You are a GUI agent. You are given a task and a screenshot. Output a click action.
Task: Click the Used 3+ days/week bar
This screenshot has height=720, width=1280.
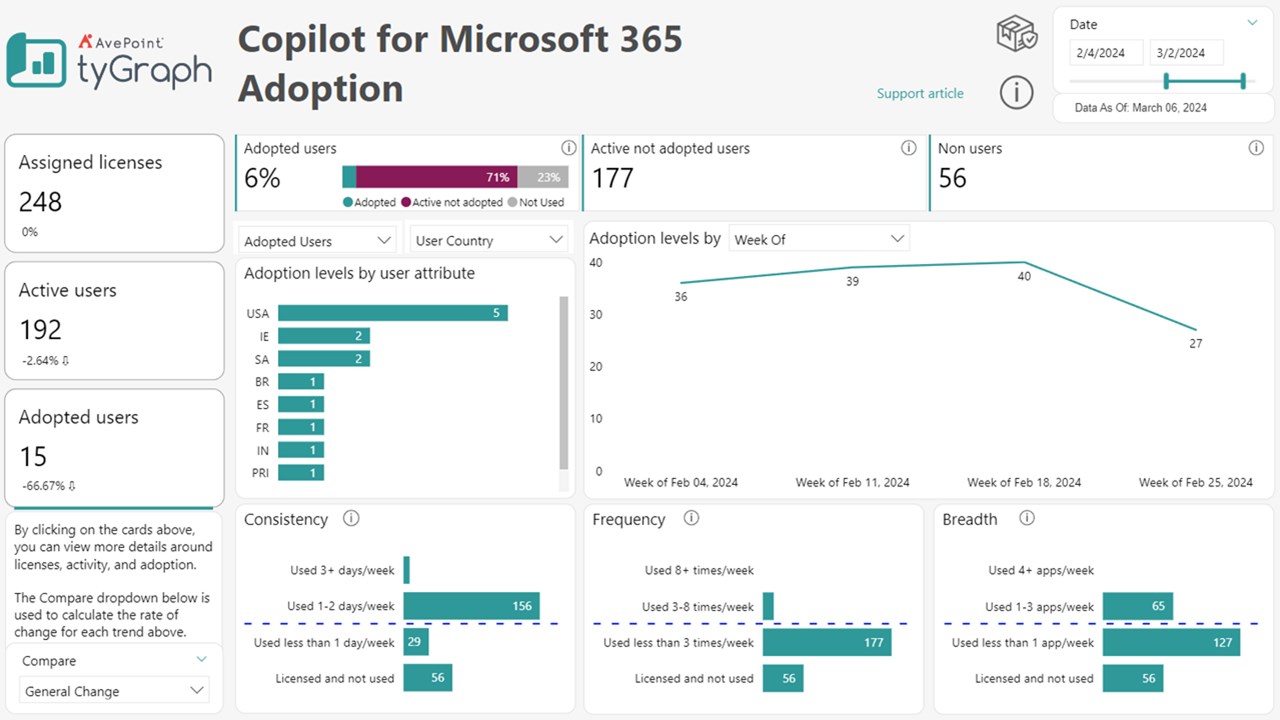(407, 570)
